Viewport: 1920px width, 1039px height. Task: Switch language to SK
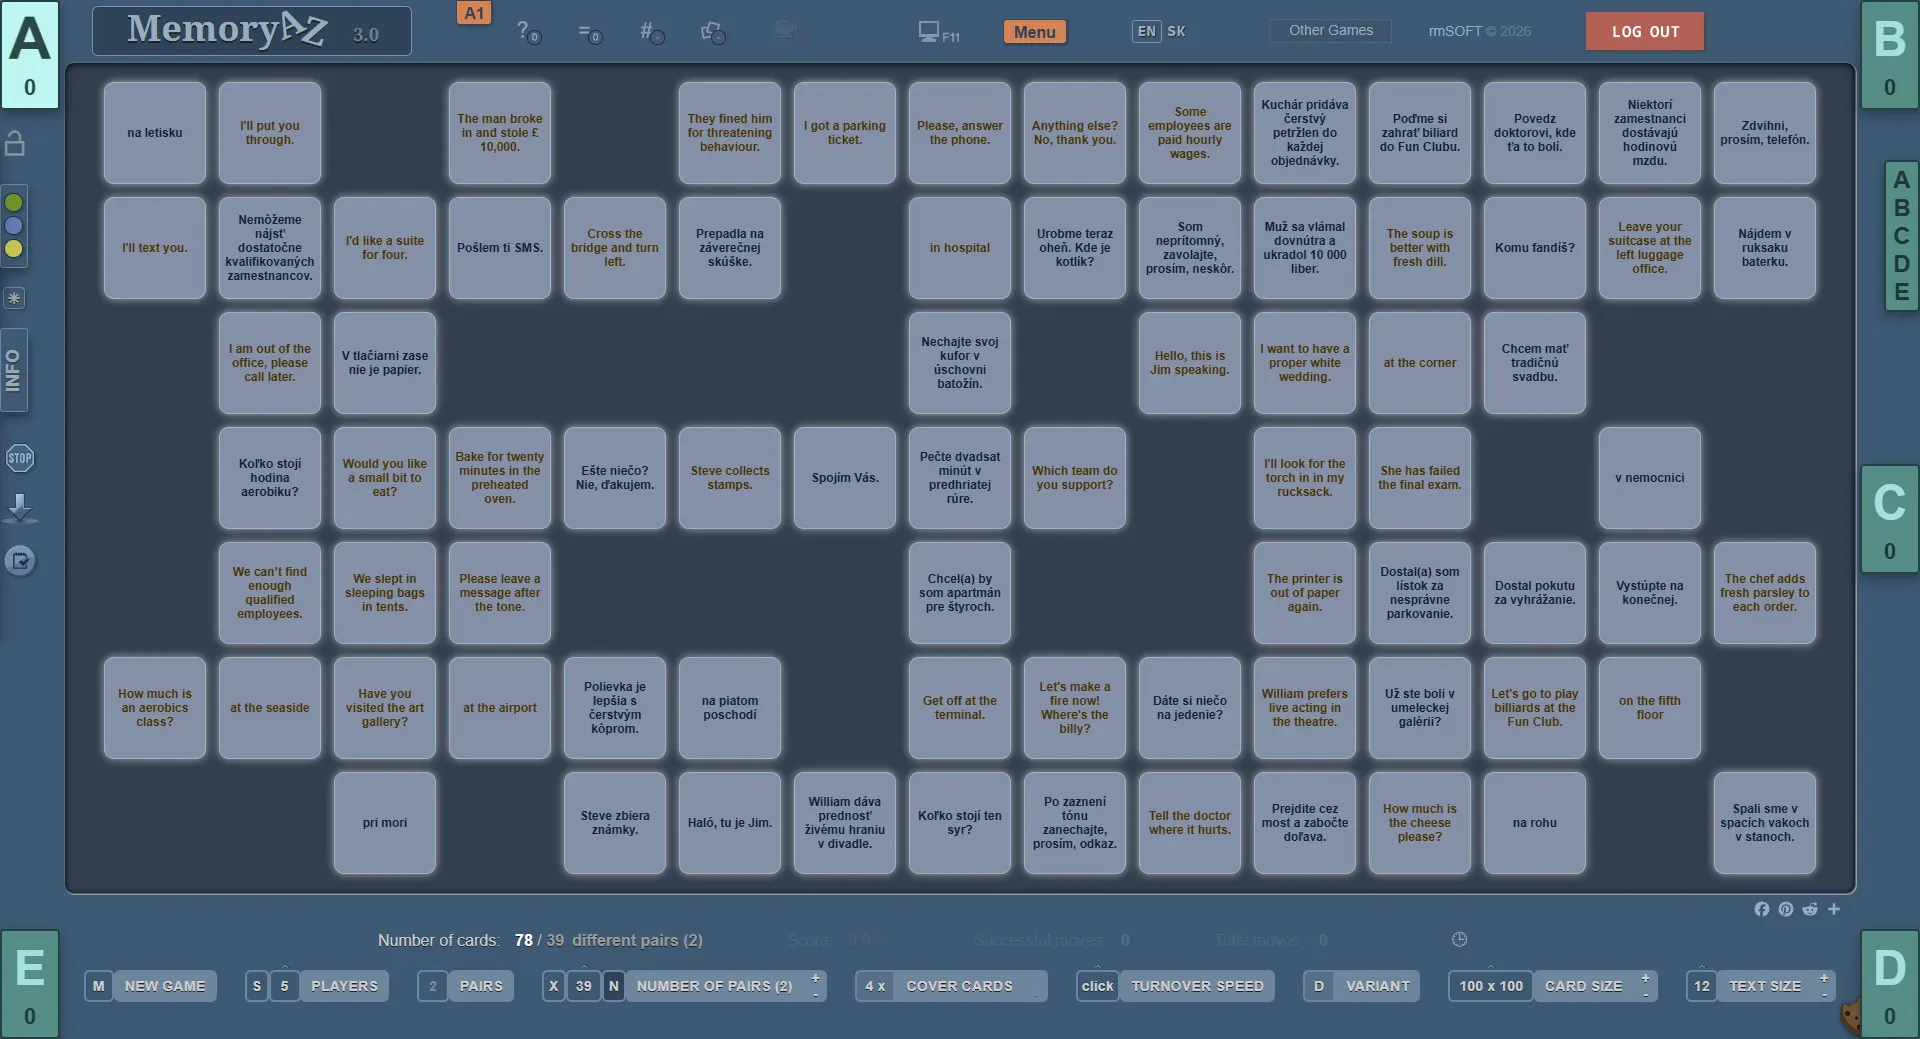(x=1176, y=31)
